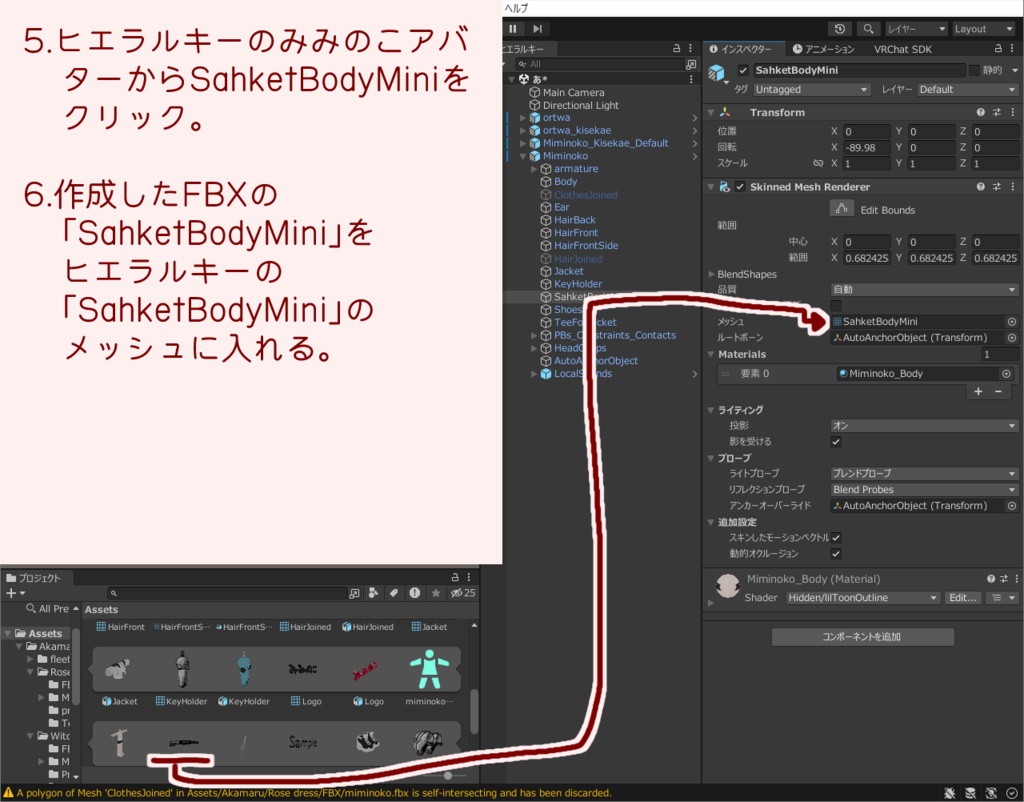Image resolution: width=1024 pixels, height=802 pixels.
Task: Toggle the SahketBodyMini active checkbox
Action: [743, 71]
